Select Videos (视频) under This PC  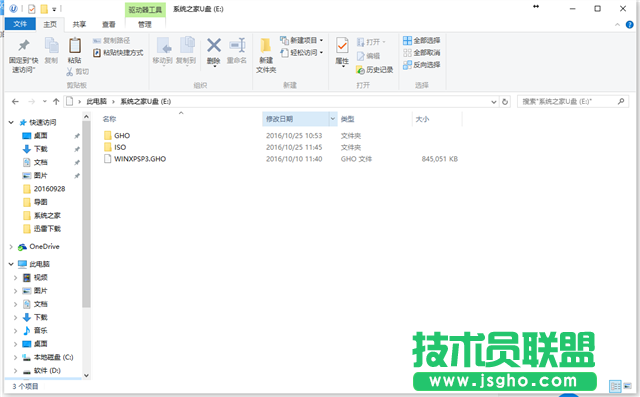point(40,278)
